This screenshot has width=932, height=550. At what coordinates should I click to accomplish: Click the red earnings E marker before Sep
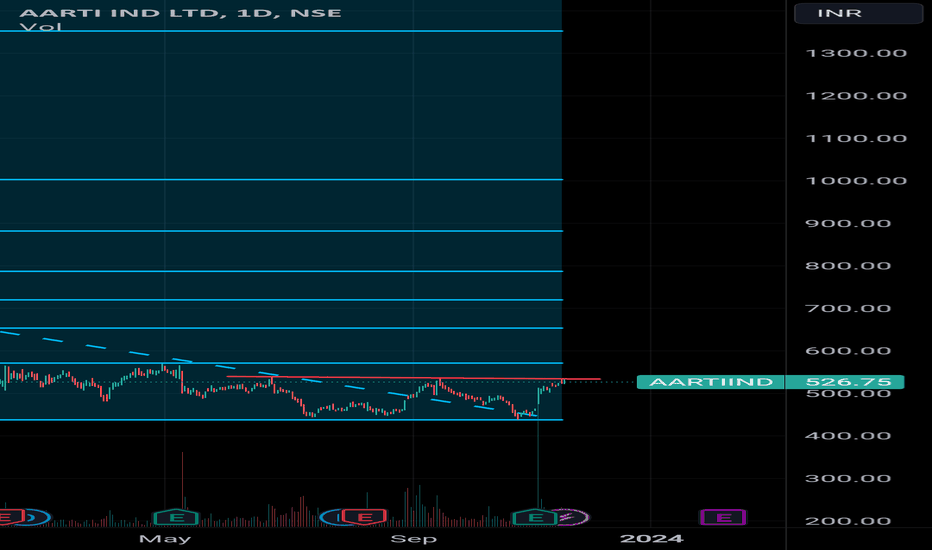364,517
